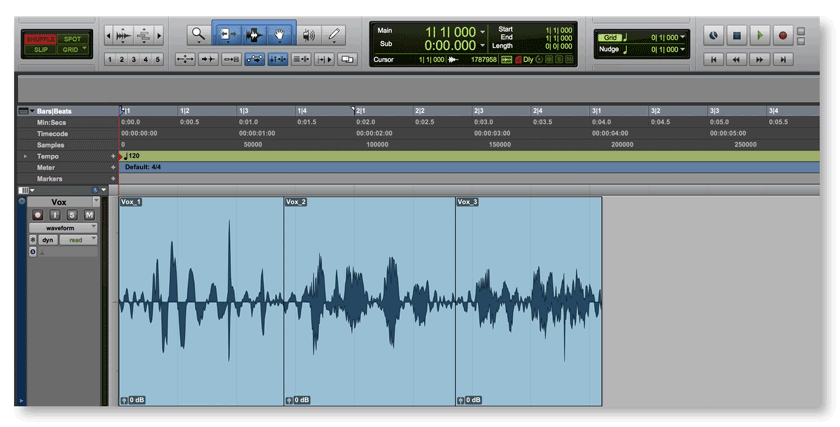Image resolution: width=840 pixels, height=427 pixels.
Task: Open the Grid mode dropdown arrow
Action: 85,49
